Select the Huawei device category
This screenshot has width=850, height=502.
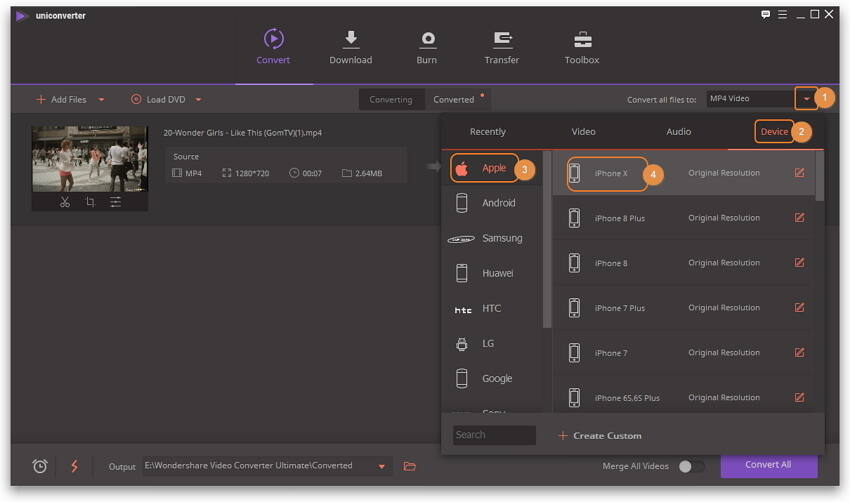click(492, 273)
